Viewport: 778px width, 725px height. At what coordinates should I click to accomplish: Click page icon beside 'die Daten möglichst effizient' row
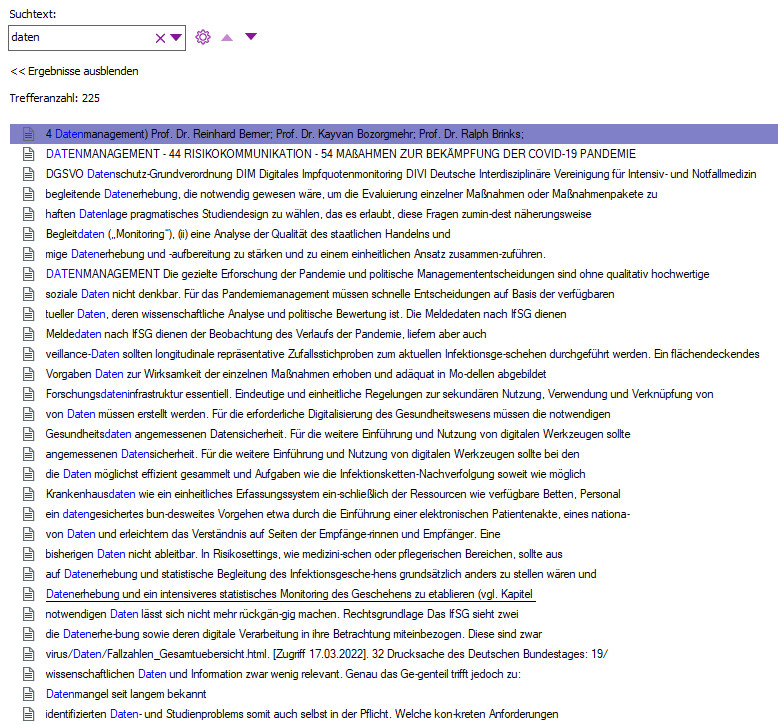tap(29, 474)
